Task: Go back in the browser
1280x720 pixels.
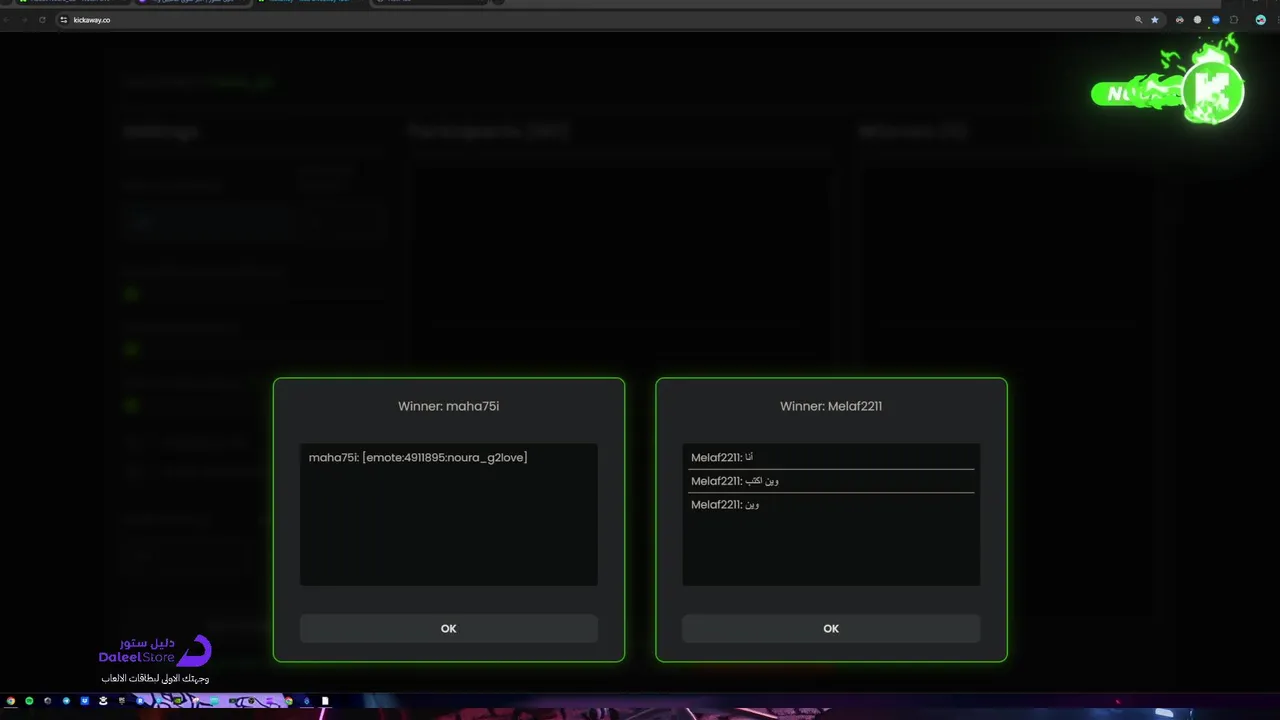Action: (x=7, y=20)
